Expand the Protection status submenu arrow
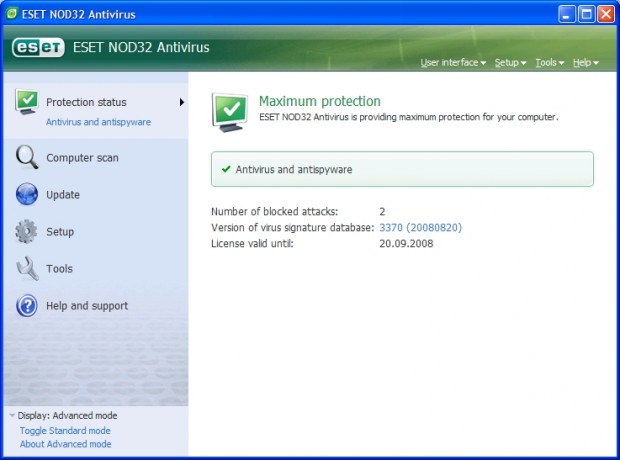 click(181, 102)
